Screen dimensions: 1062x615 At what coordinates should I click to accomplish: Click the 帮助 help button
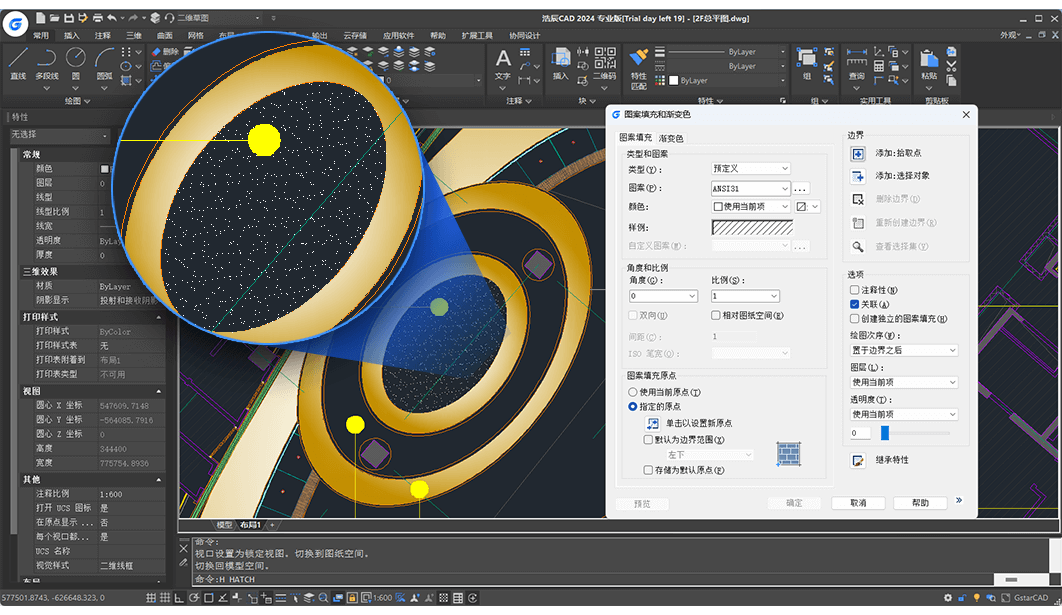point(921,503)
